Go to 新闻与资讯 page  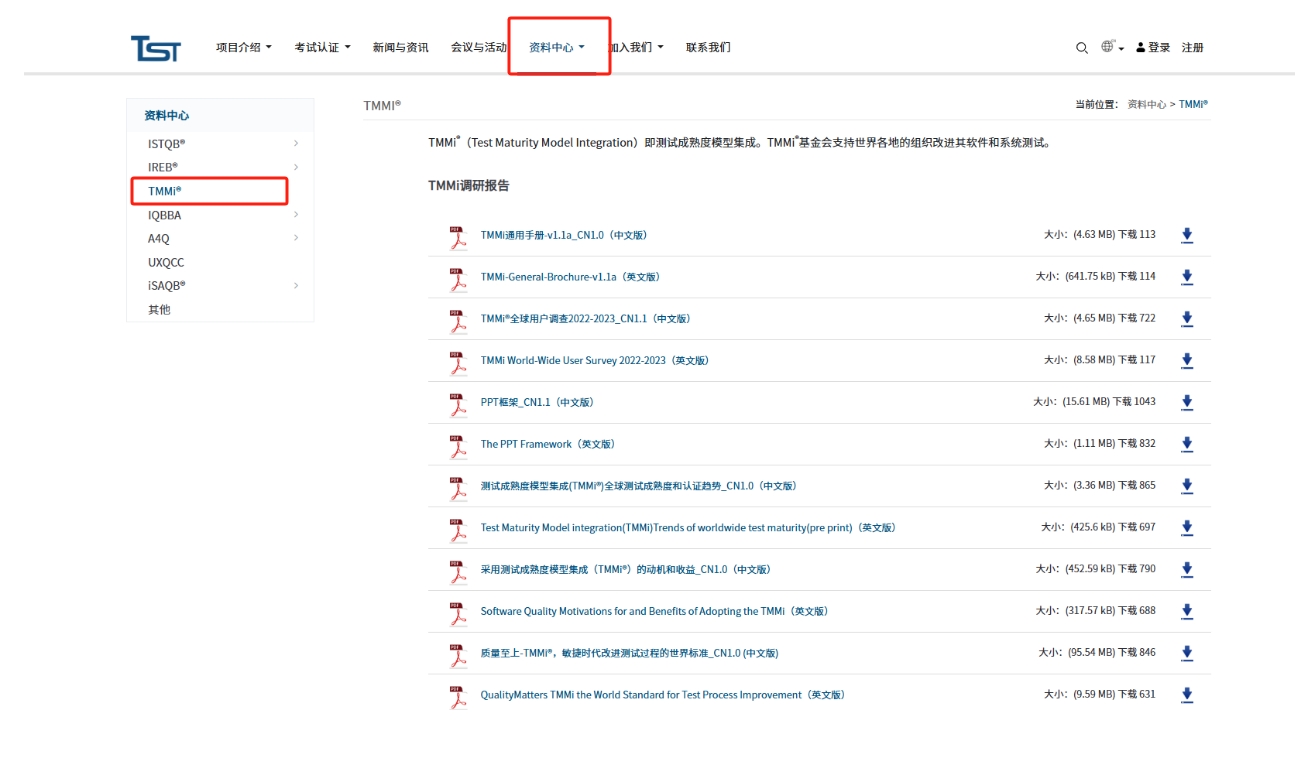tap(400, 47)
